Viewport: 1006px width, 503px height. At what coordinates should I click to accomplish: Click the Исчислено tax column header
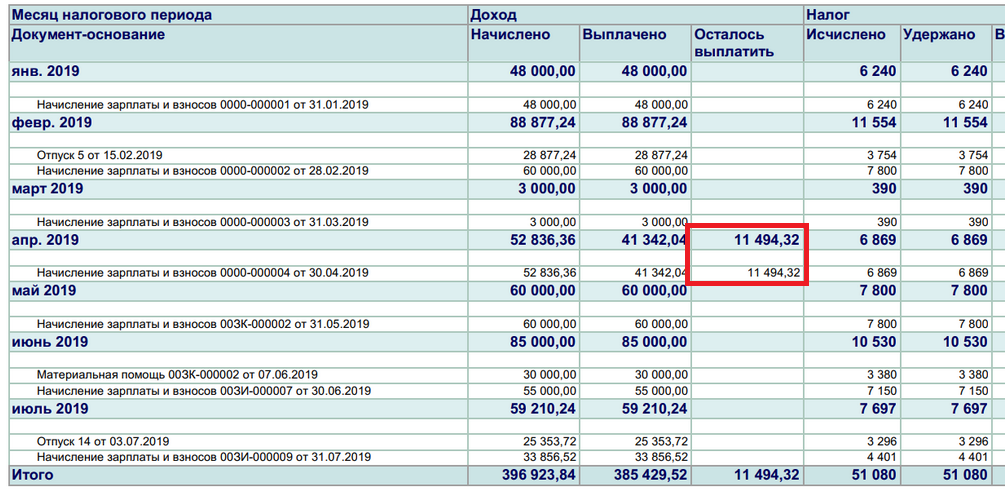coord(846,35)
